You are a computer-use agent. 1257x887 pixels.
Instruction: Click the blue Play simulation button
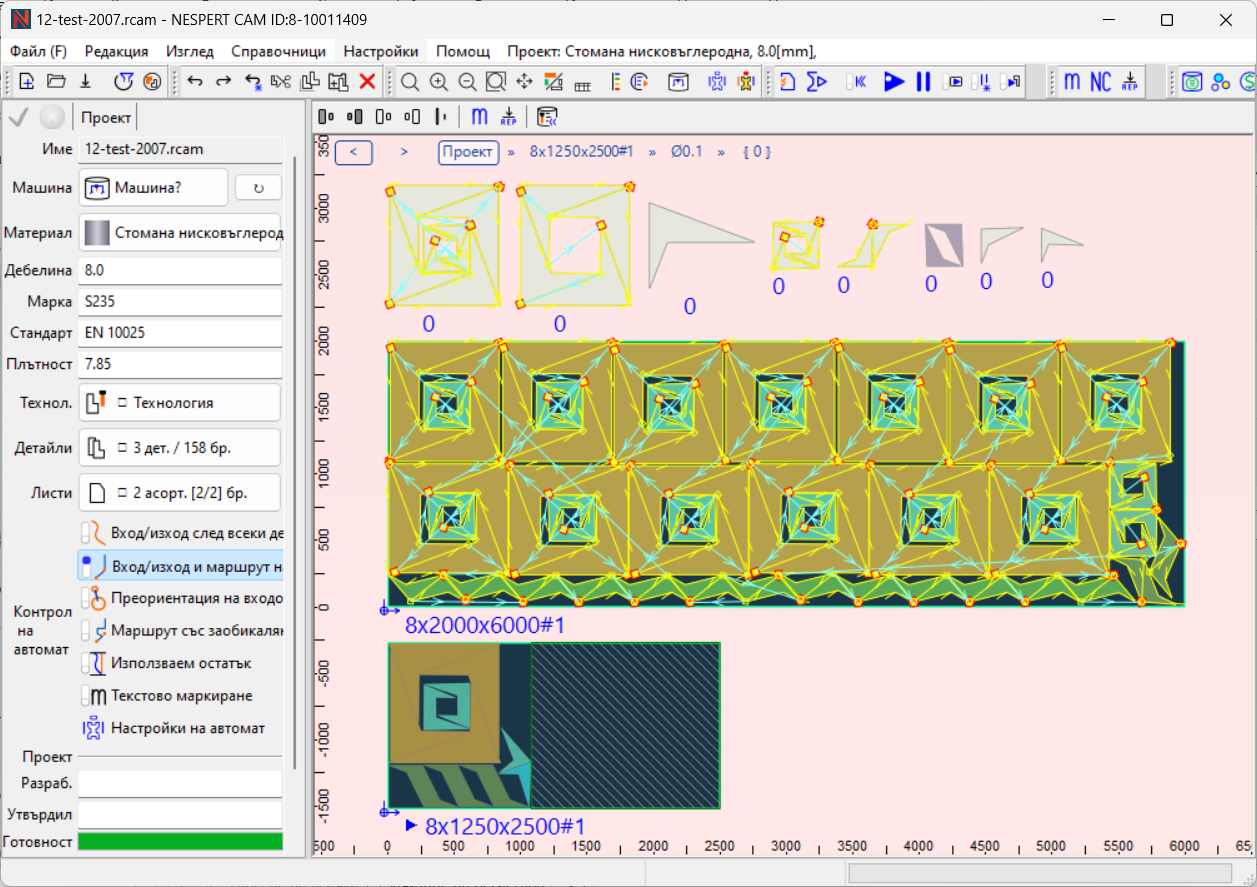click(894, 82)
